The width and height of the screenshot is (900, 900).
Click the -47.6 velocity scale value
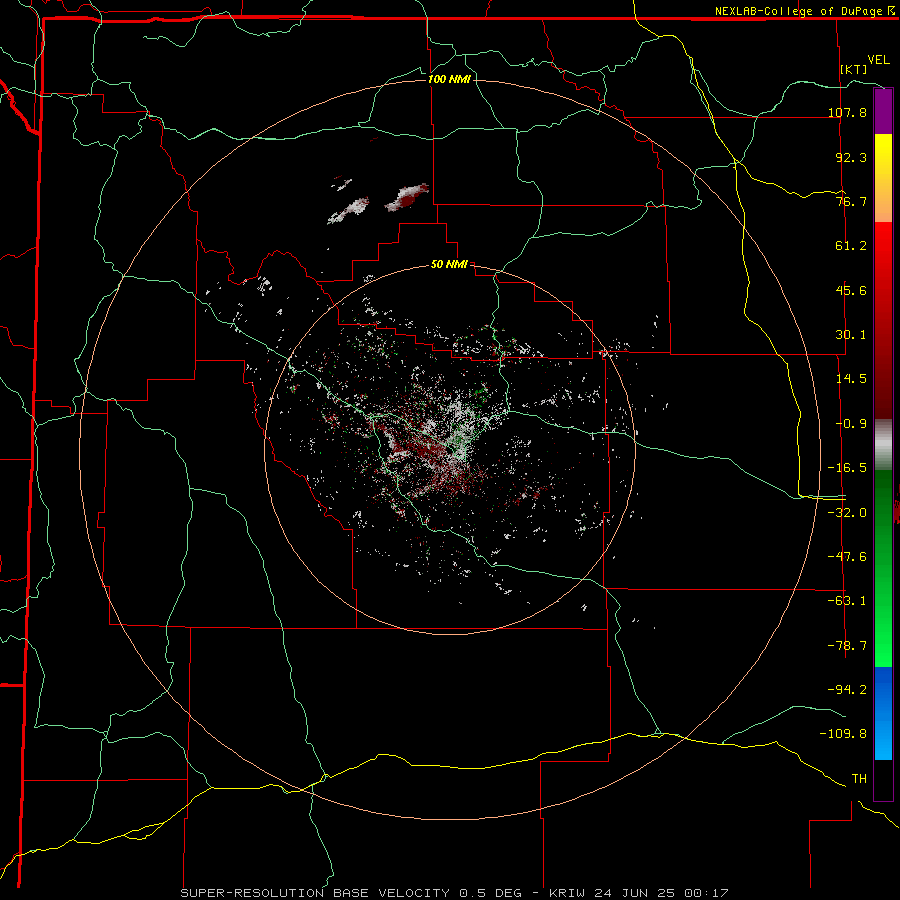tap(847, 557)
